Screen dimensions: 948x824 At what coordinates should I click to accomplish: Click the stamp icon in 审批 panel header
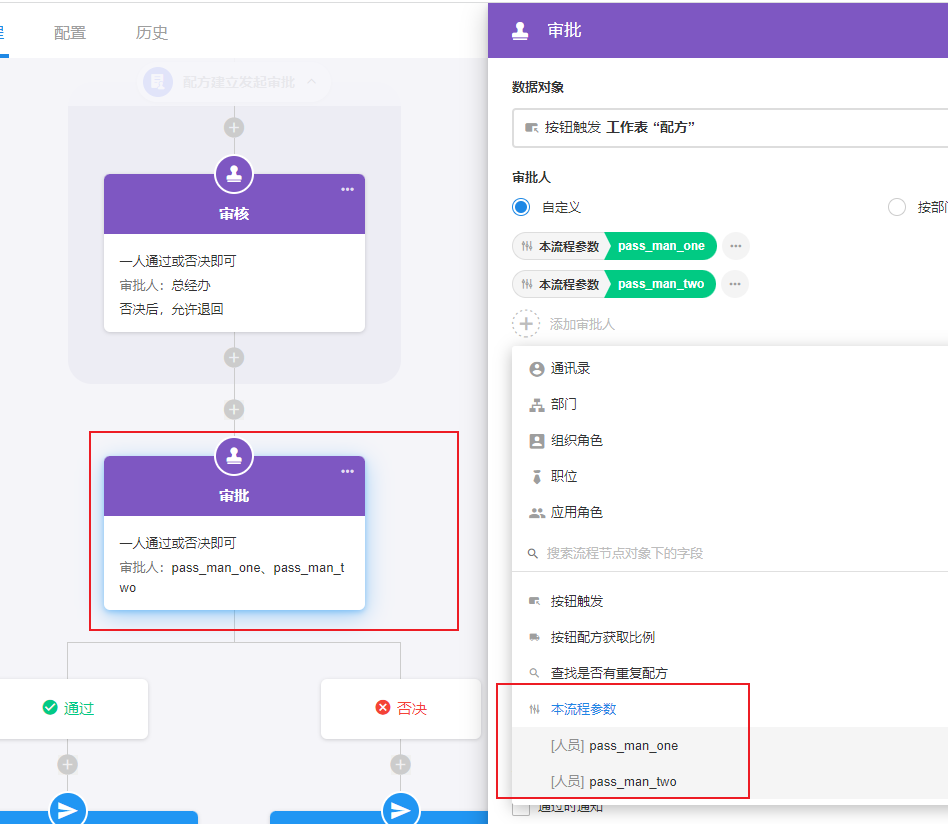520,30
